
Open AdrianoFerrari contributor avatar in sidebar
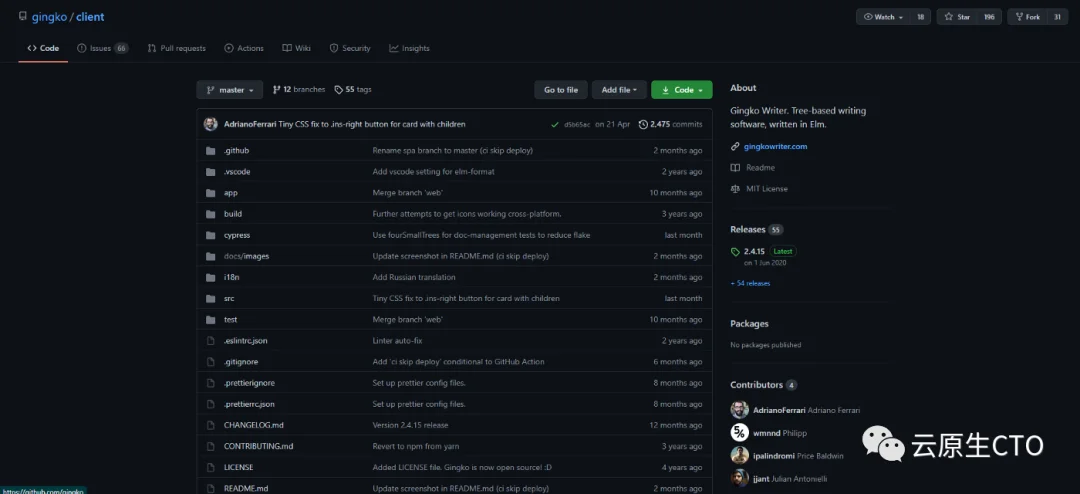[x=740, y=410]
